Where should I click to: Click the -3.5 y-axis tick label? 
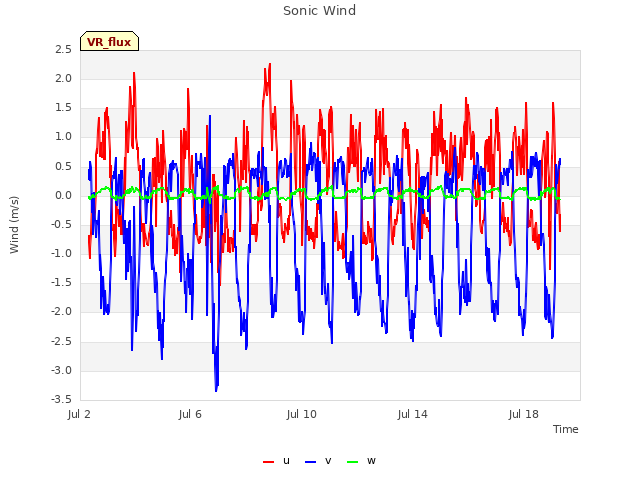coord(62,400)
